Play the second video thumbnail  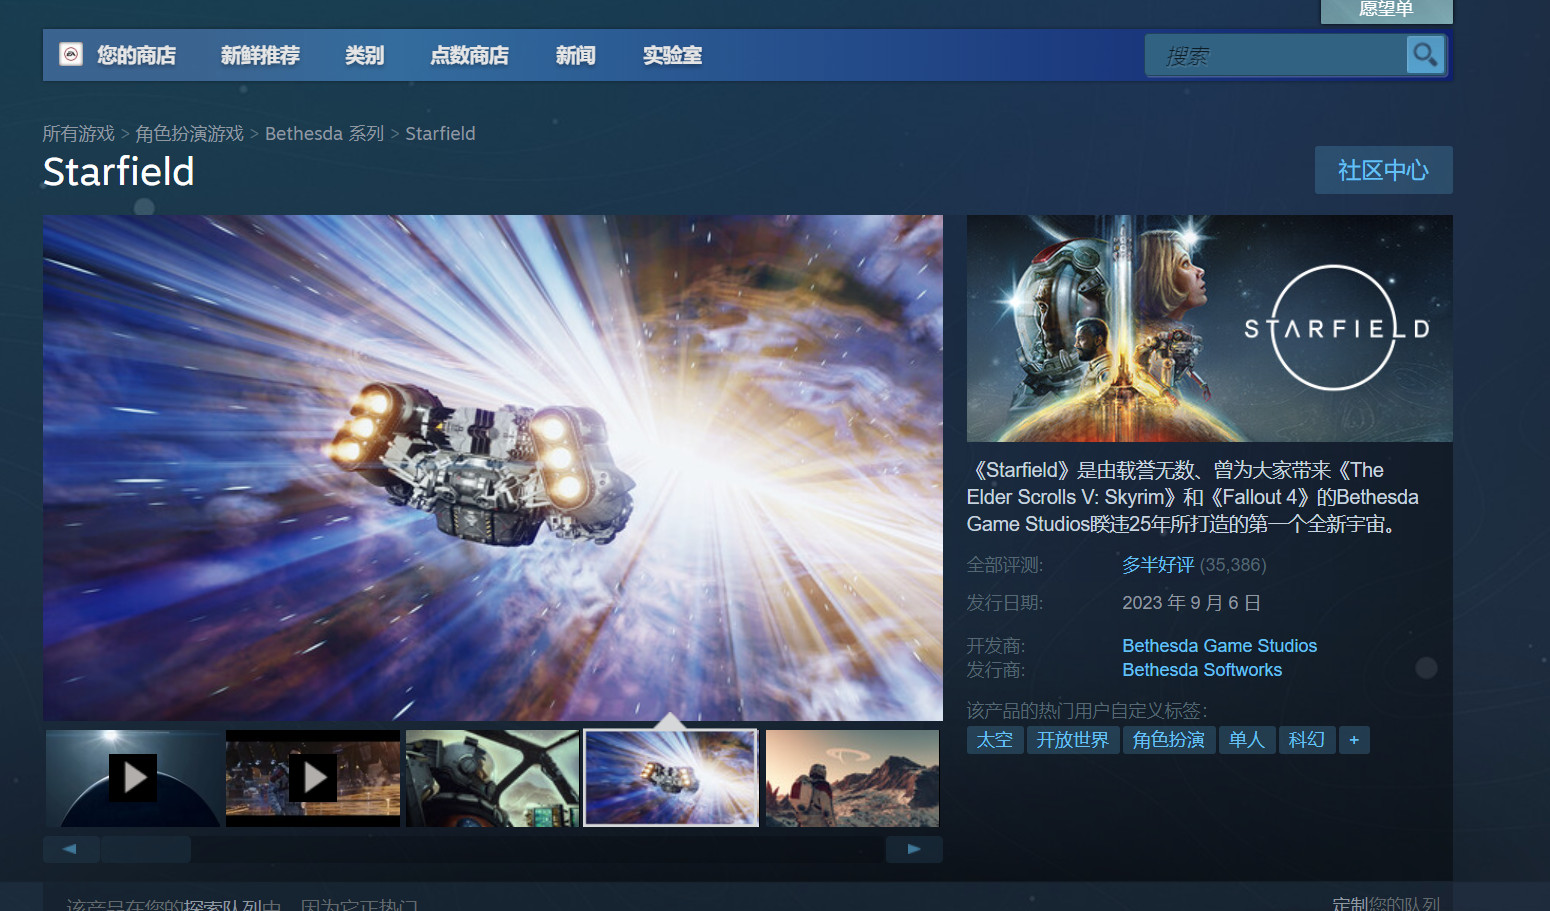(313, 778)
